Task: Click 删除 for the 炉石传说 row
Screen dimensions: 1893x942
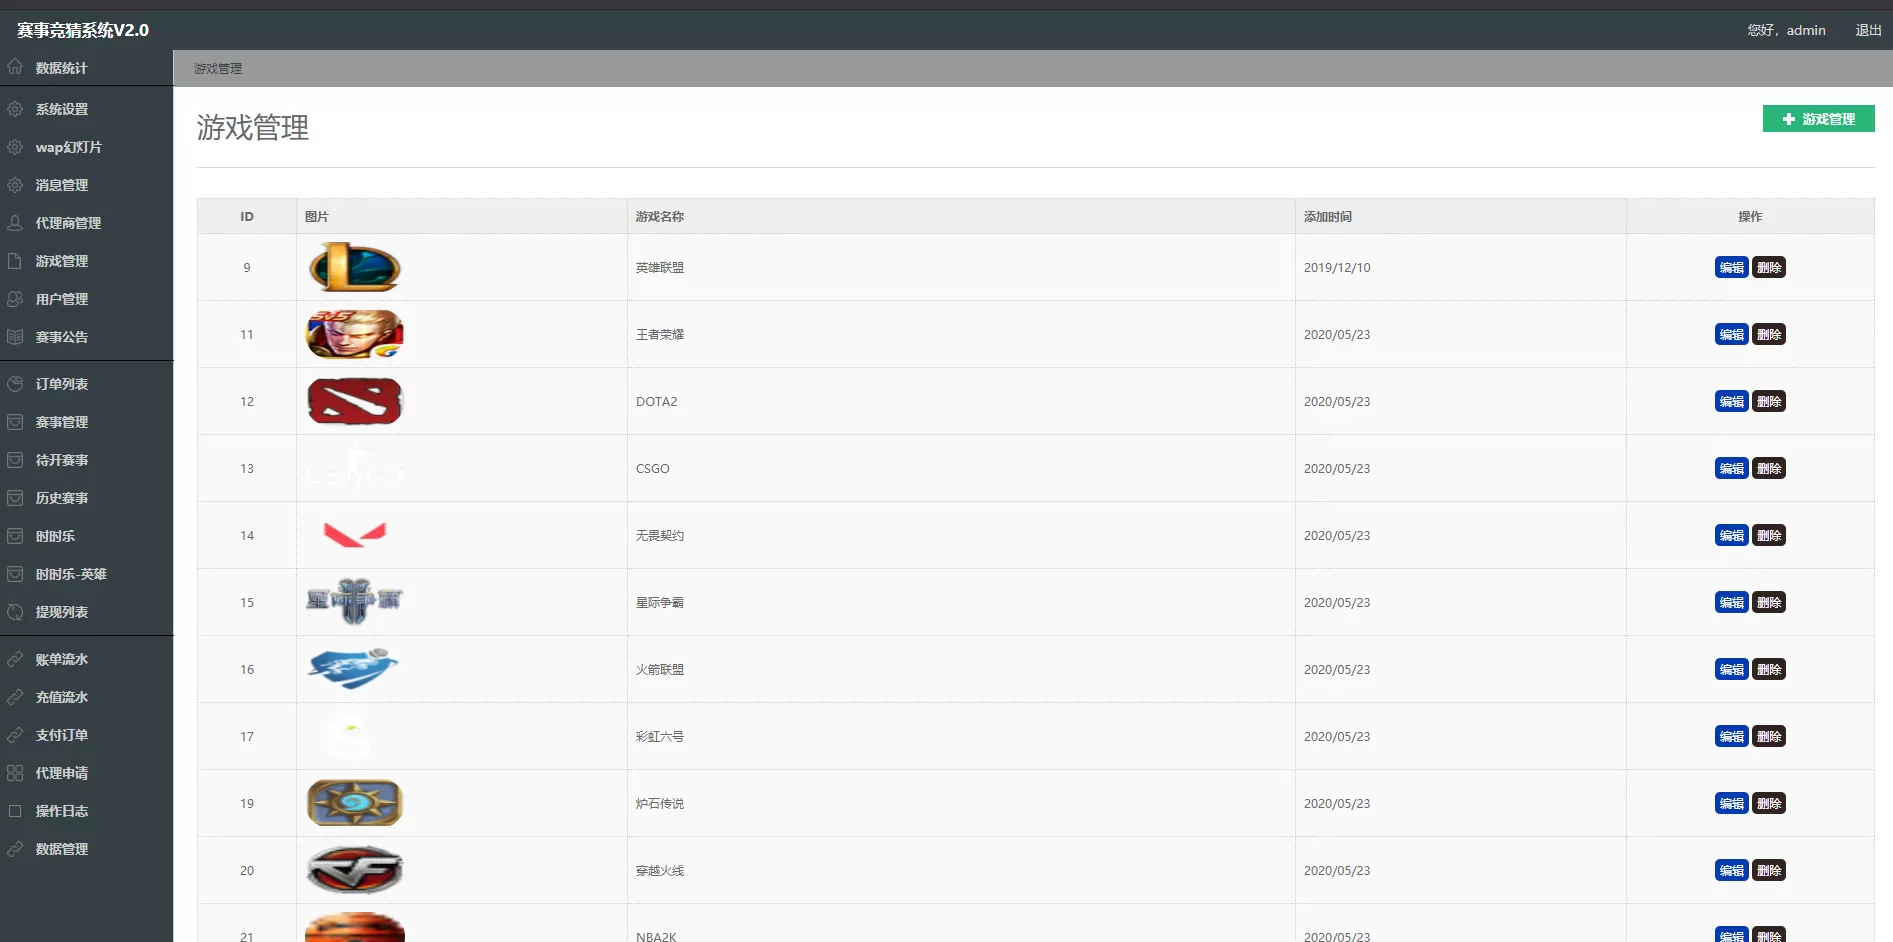Action: point(1769,804)
